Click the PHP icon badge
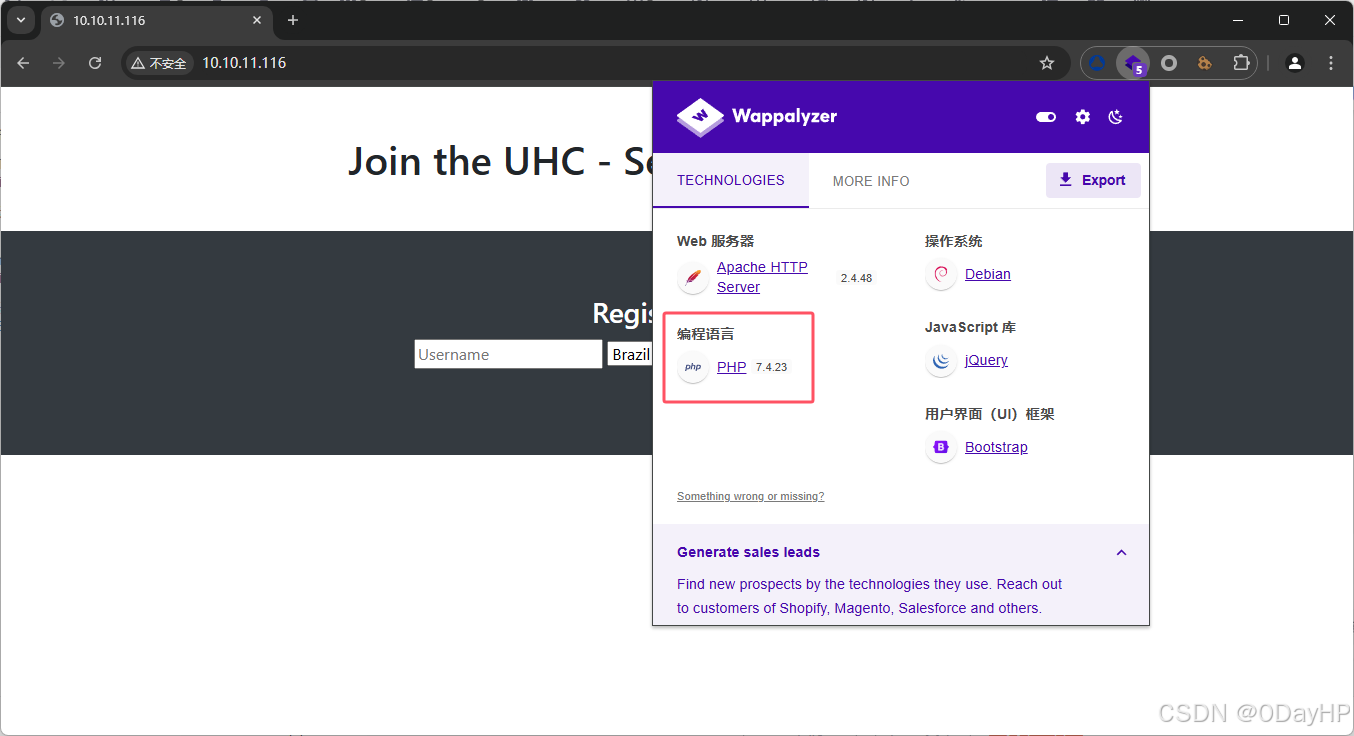This screenshot has height=736, width=1354. [x=692, y=367]
